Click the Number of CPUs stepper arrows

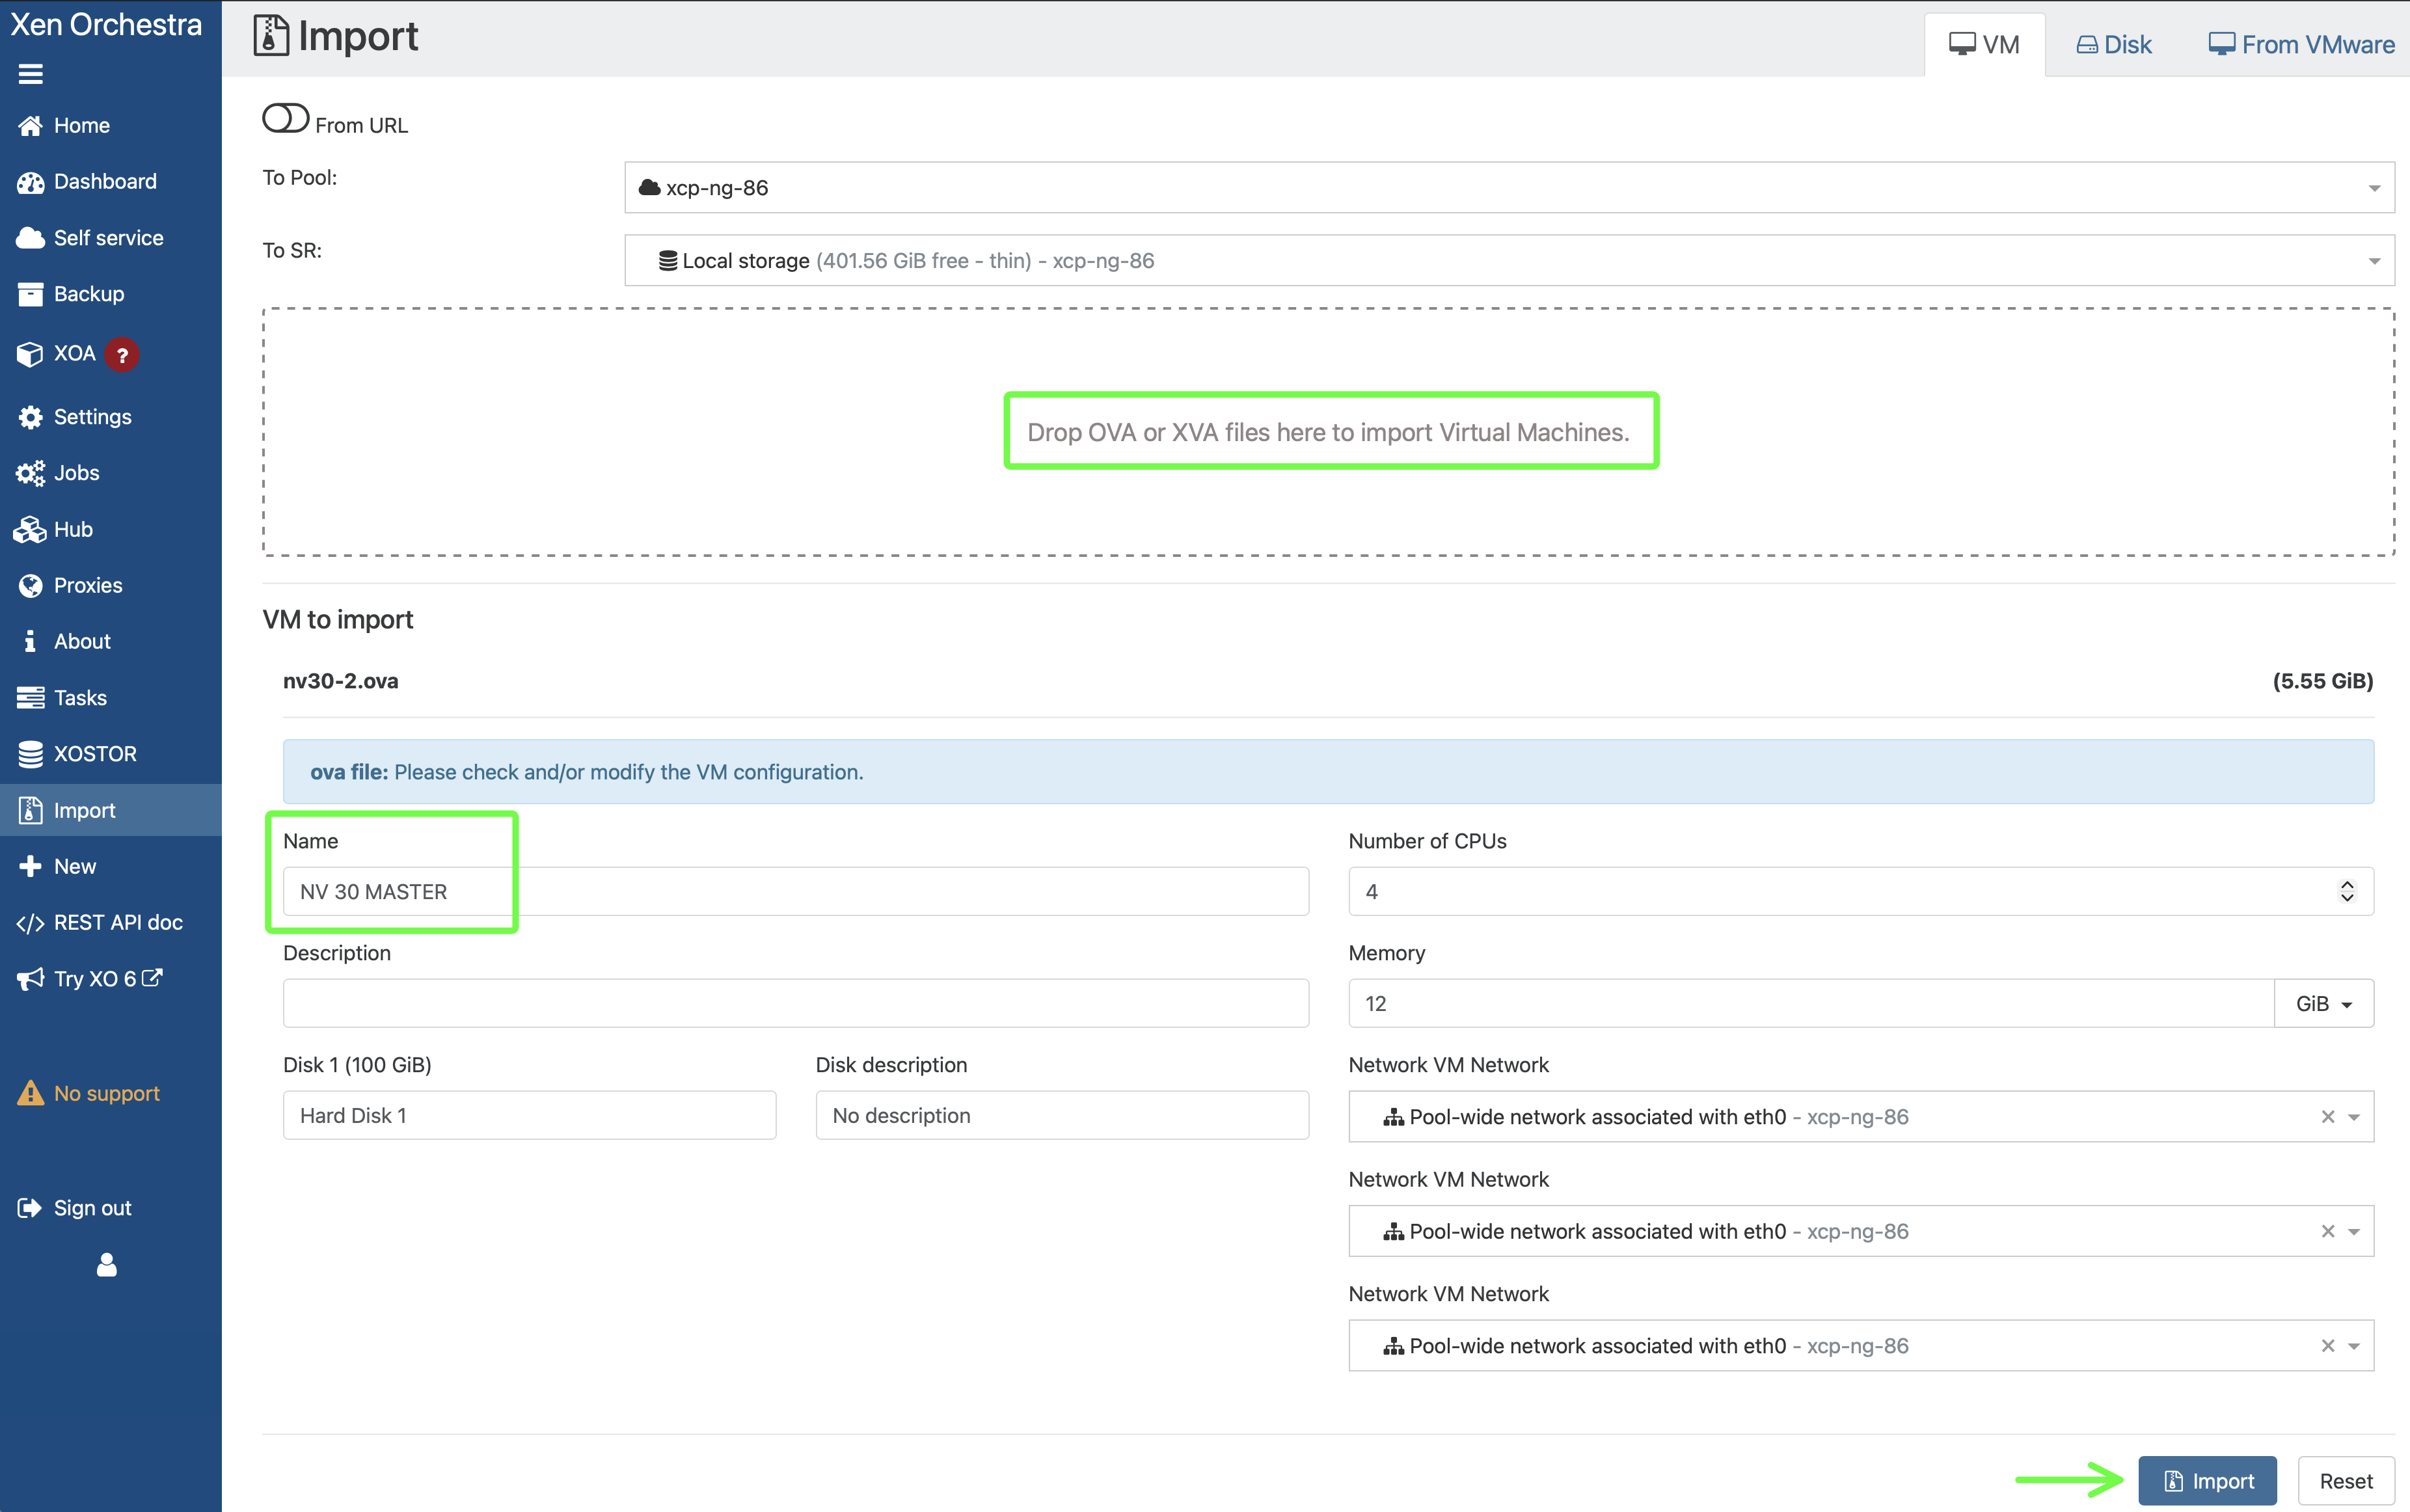point(2346,891)
